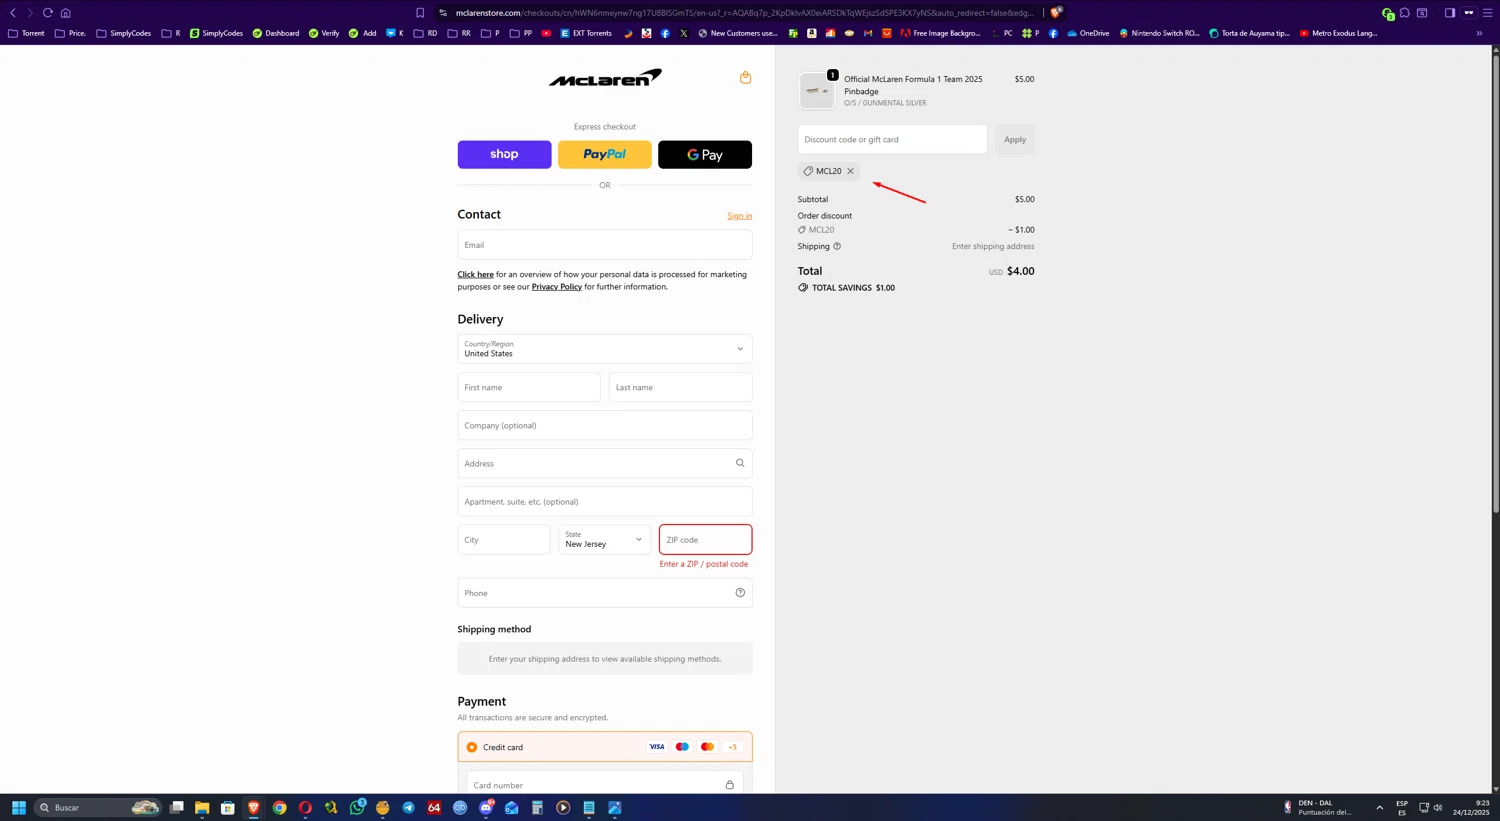
Task: Click Apply discount code button
Action: click(x=1015, y=140)
